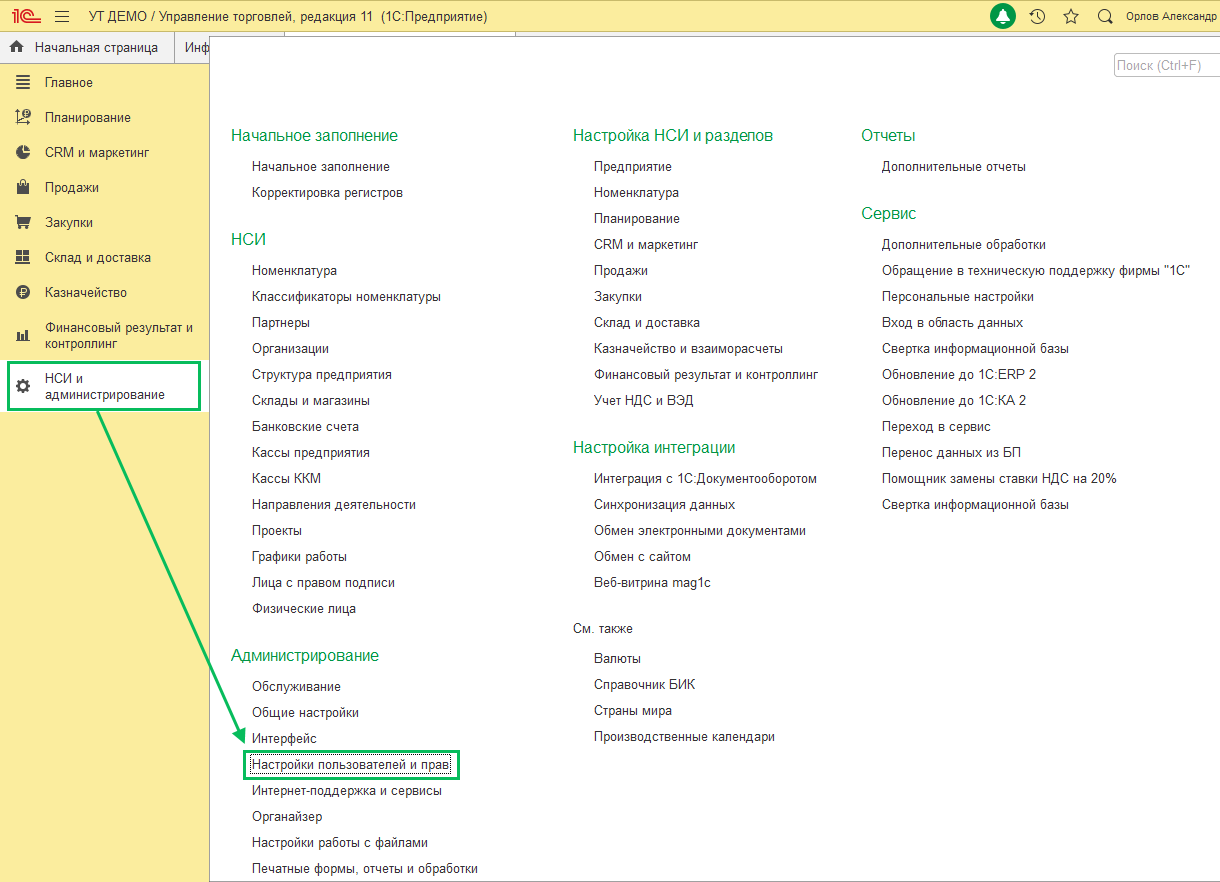Switch to the Начальная страница tab
This screenshot has width=1220, height=882.
click(87, 47)
